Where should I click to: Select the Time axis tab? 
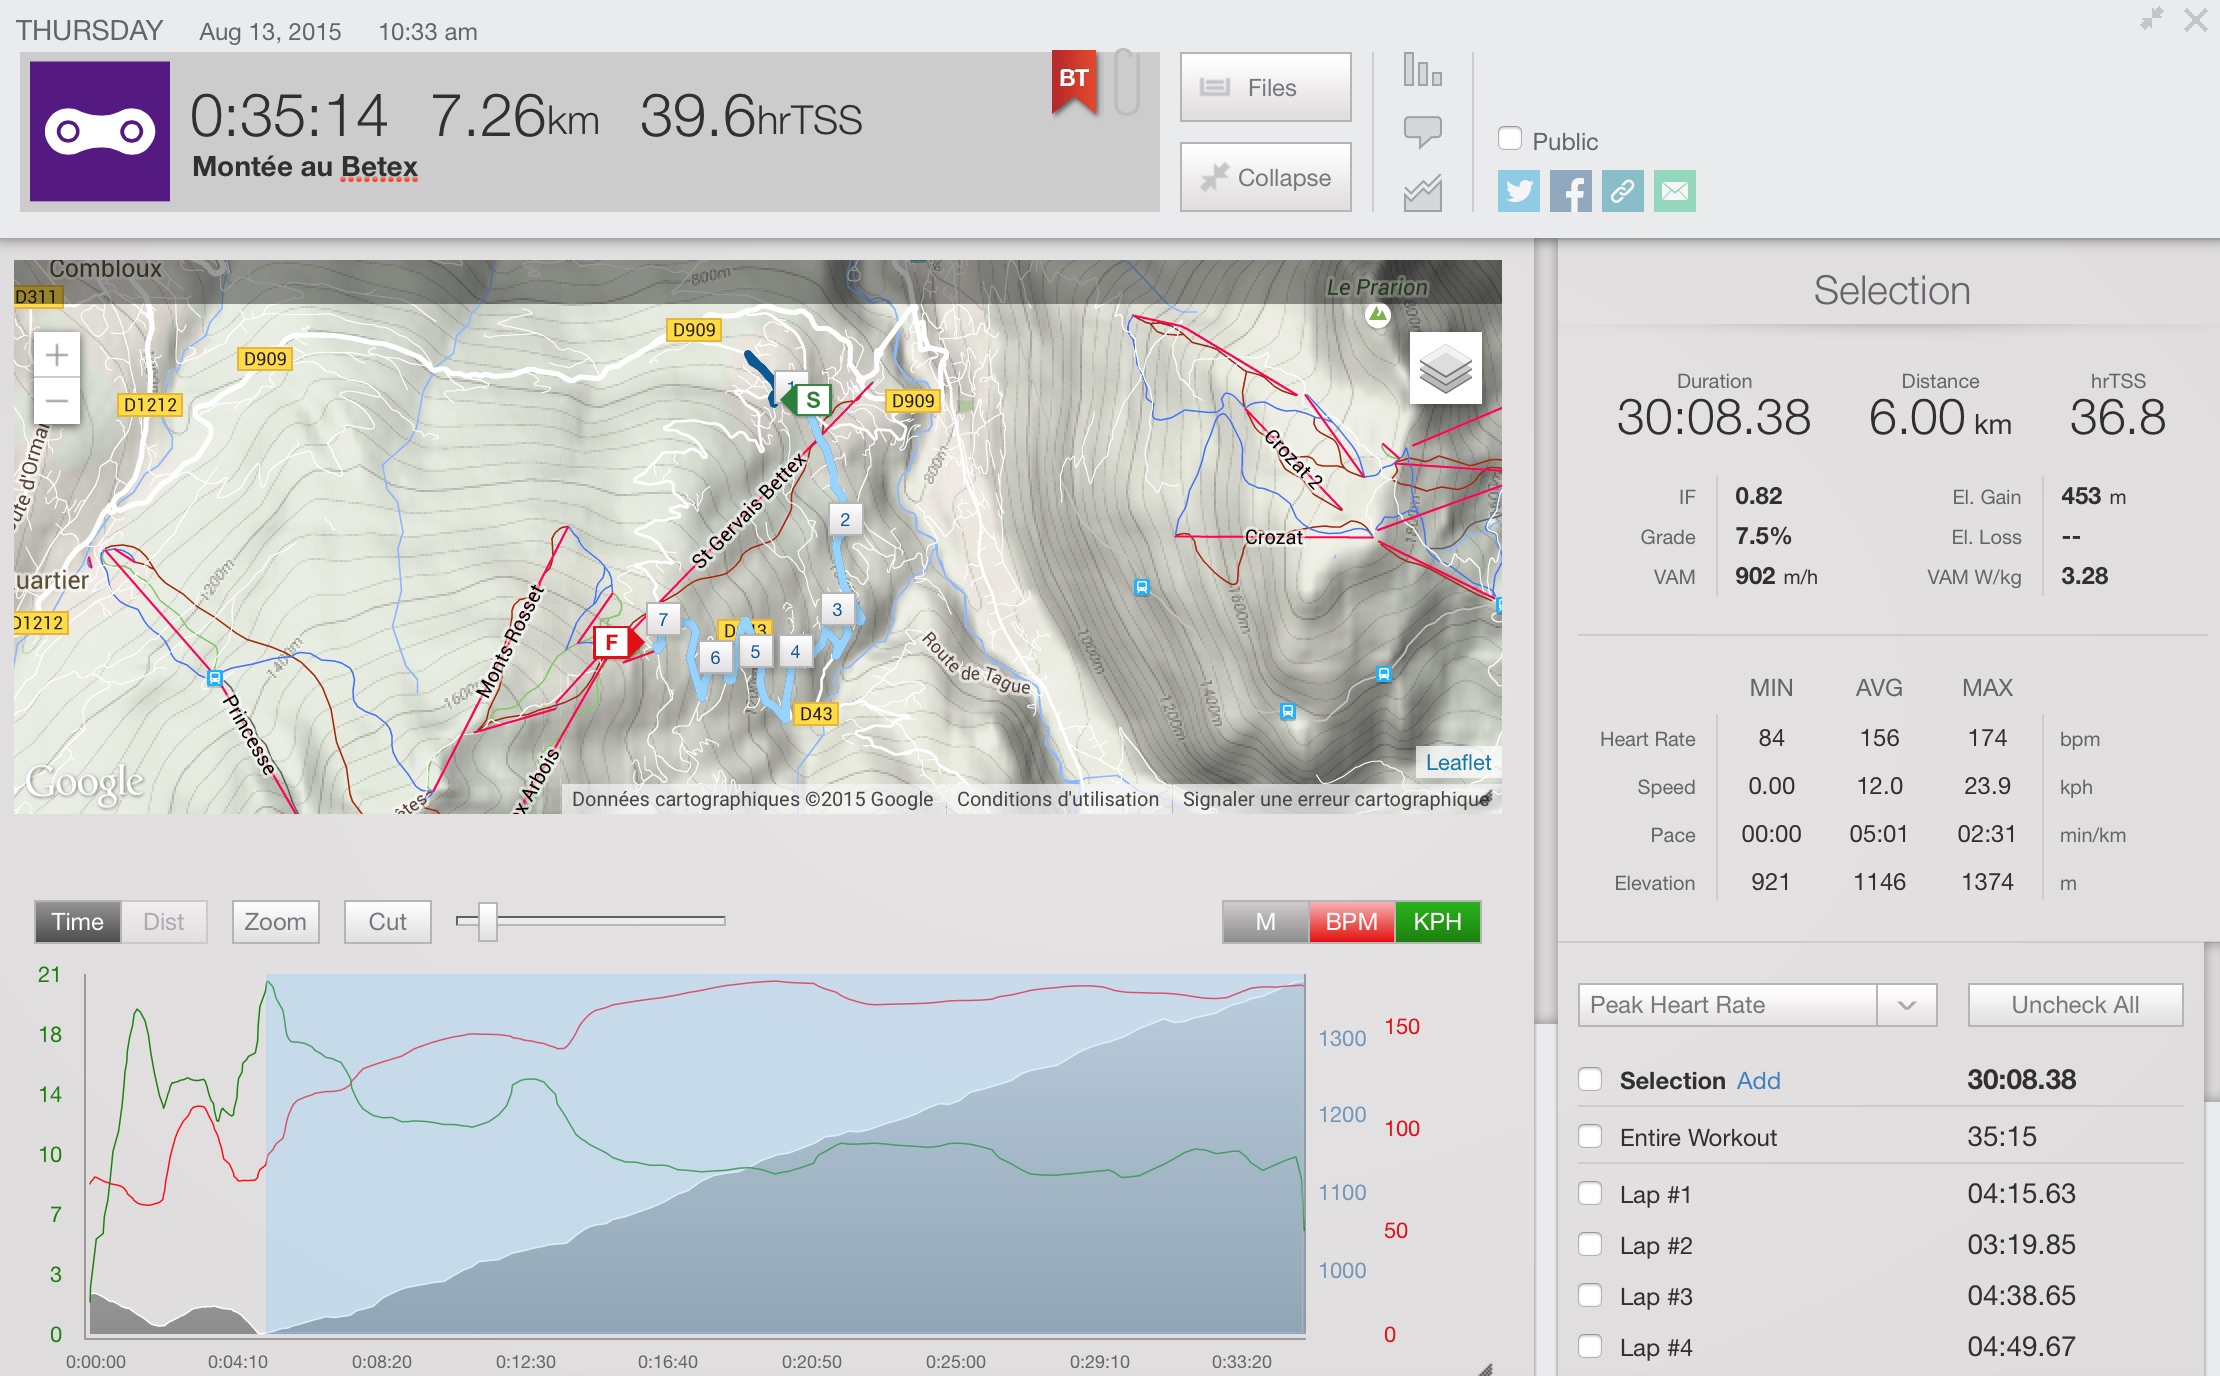[x=78, y=922]
